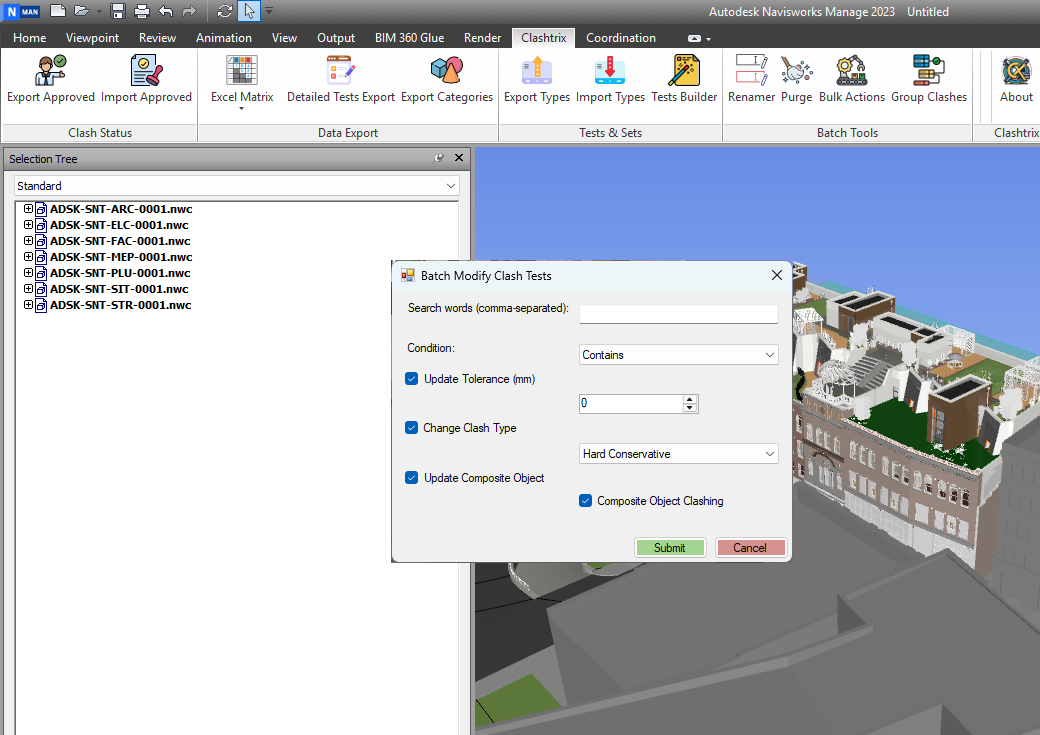
Task: Run the Purge batch tool
Action: point(797,80)
